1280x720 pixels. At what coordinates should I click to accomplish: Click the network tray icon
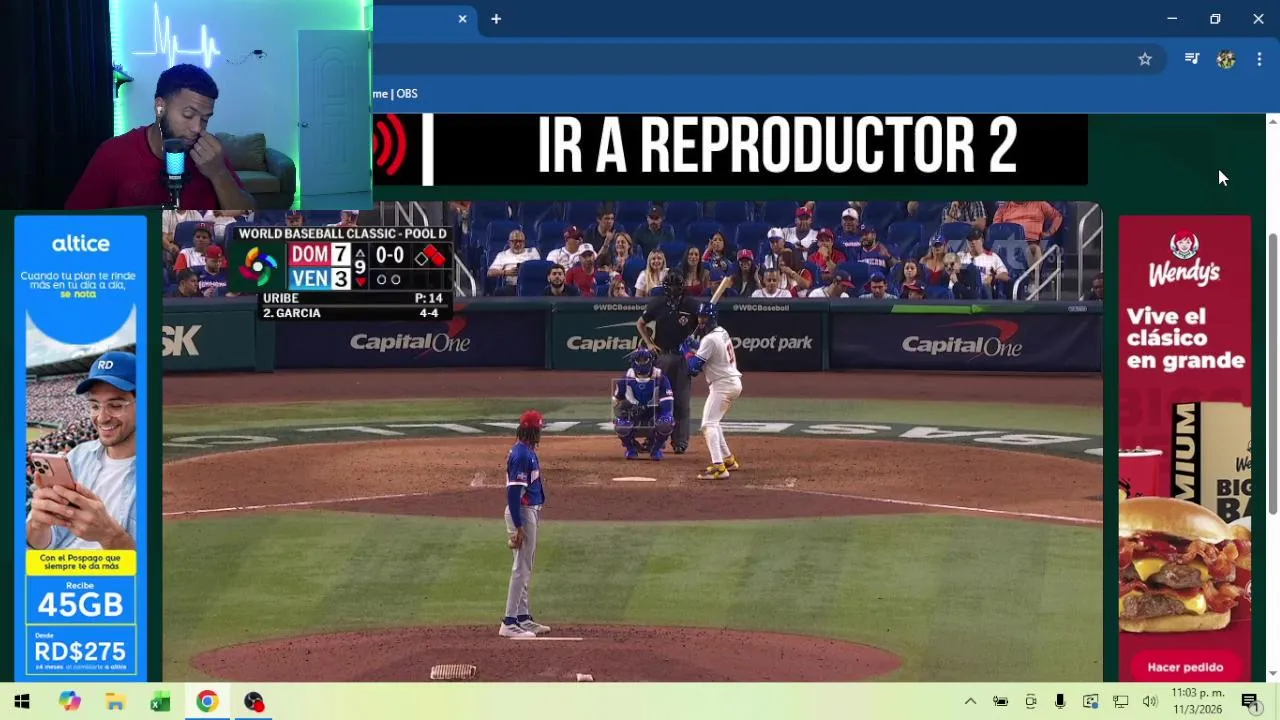click(1121, 702)
